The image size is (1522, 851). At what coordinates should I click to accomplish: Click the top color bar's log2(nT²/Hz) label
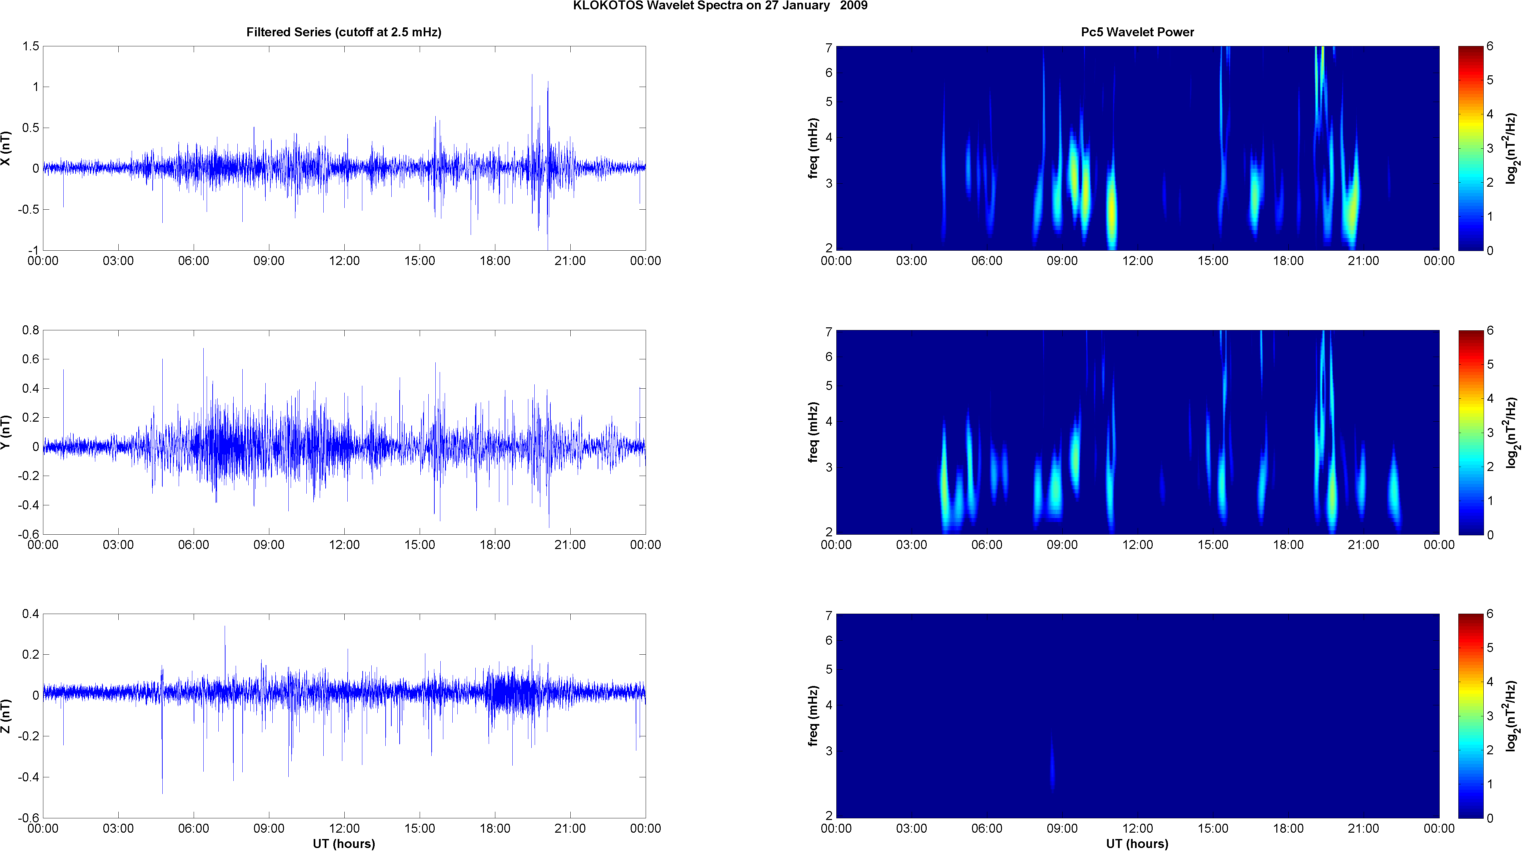point(1513,148)
